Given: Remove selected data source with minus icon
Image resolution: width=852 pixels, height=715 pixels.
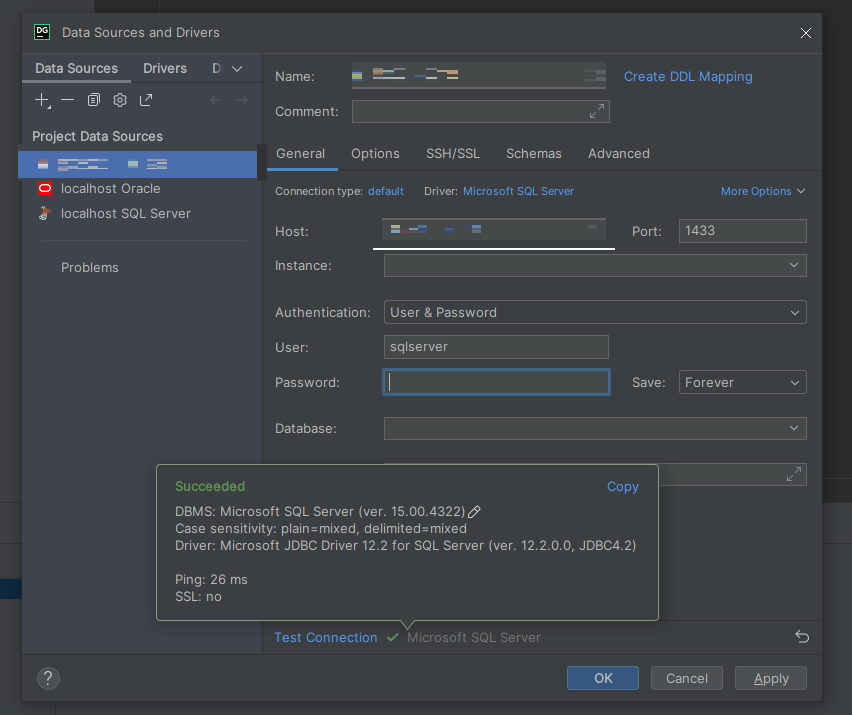Looking at the screenshot, I should (x=67, y=100).
